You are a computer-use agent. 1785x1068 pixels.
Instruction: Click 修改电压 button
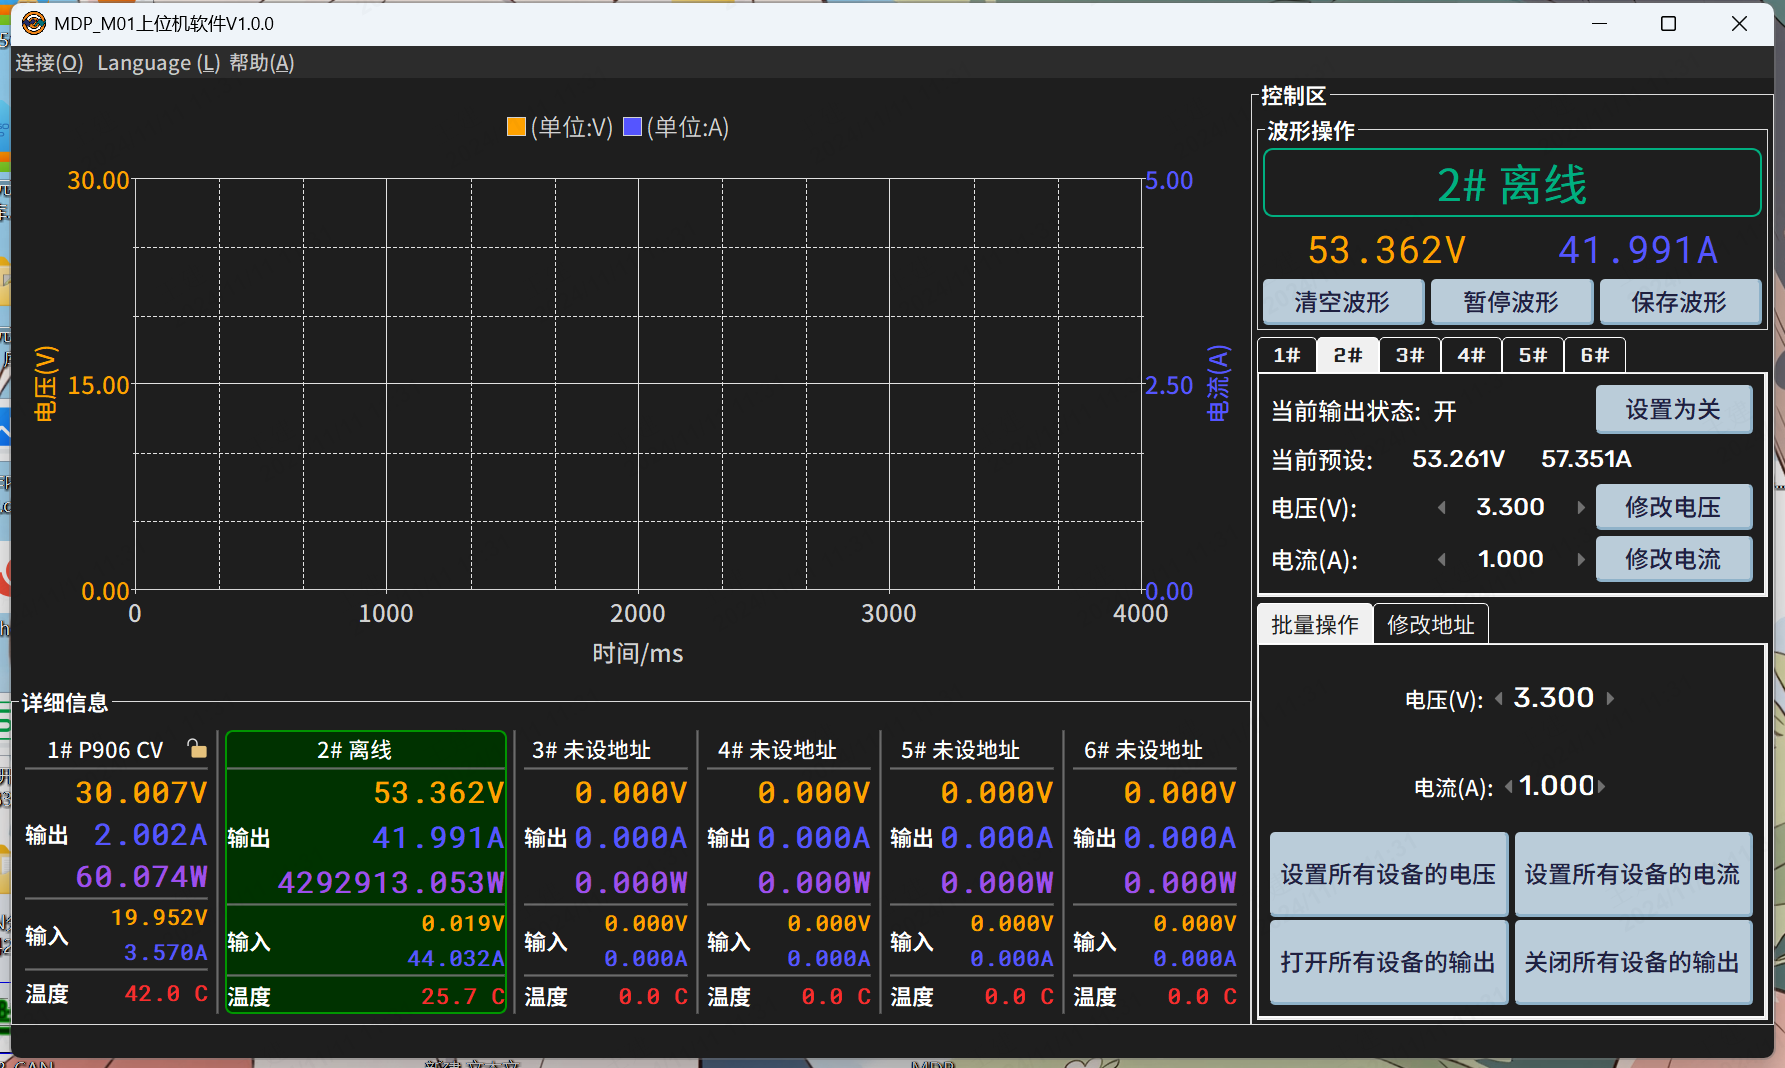click(x=1674, y=507)
